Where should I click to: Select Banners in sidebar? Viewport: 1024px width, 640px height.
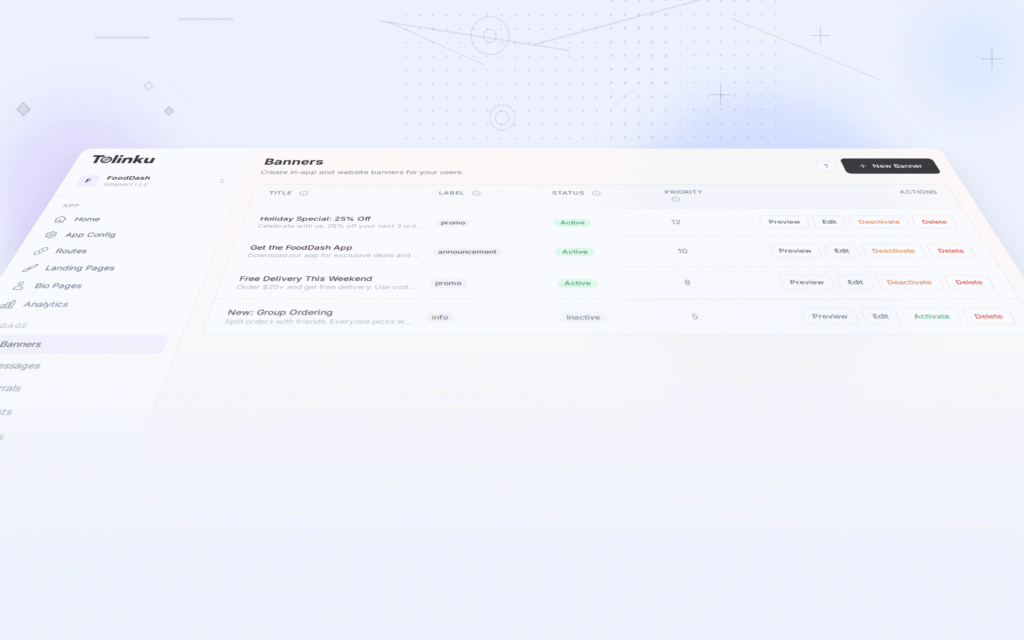(x=82, y=344)
